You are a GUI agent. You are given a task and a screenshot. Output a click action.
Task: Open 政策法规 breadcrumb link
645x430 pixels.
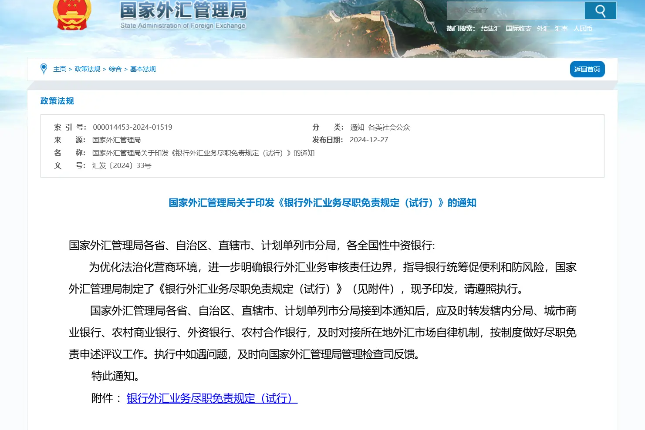(x=87, y=69)
